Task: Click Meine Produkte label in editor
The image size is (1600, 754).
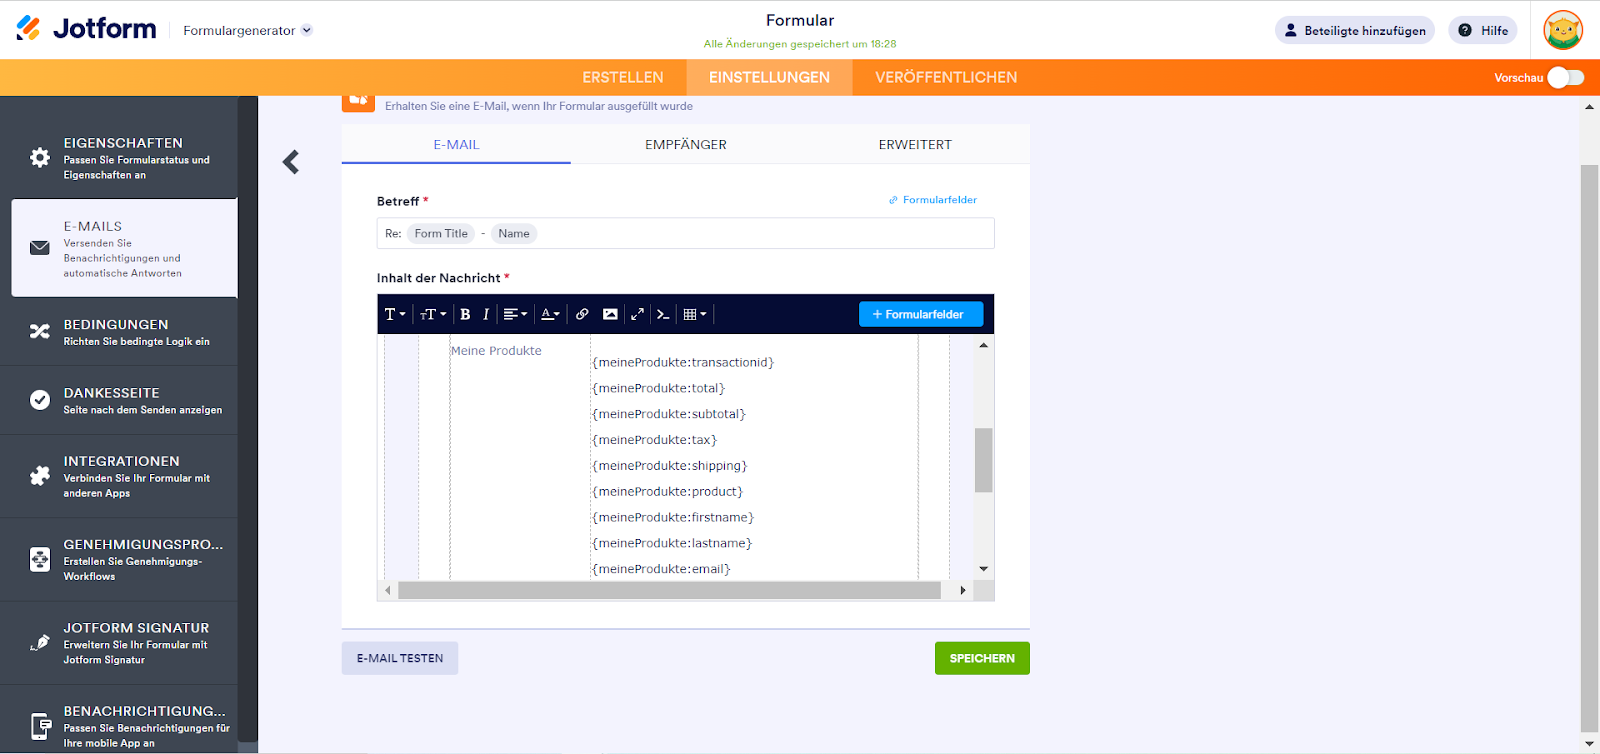Action: click(496, 351)
